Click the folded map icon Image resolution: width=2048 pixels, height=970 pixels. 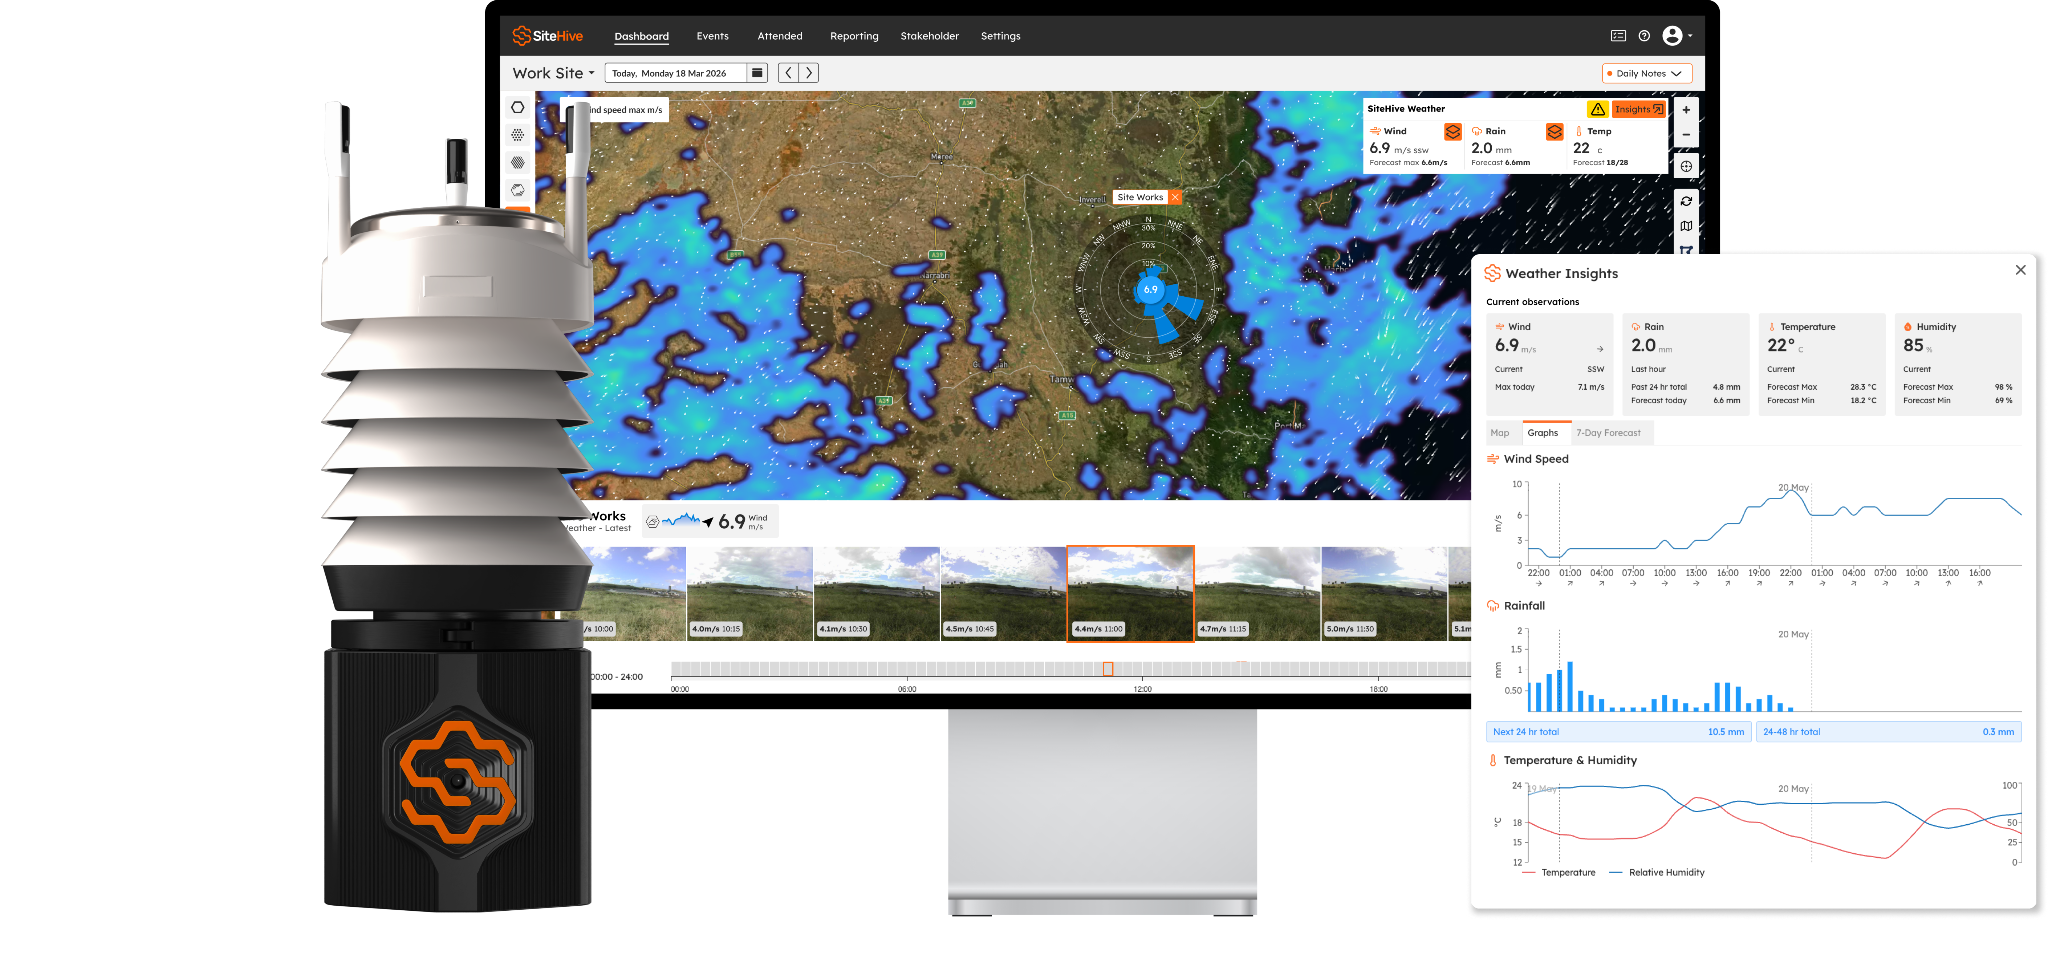coord(1686,226)
